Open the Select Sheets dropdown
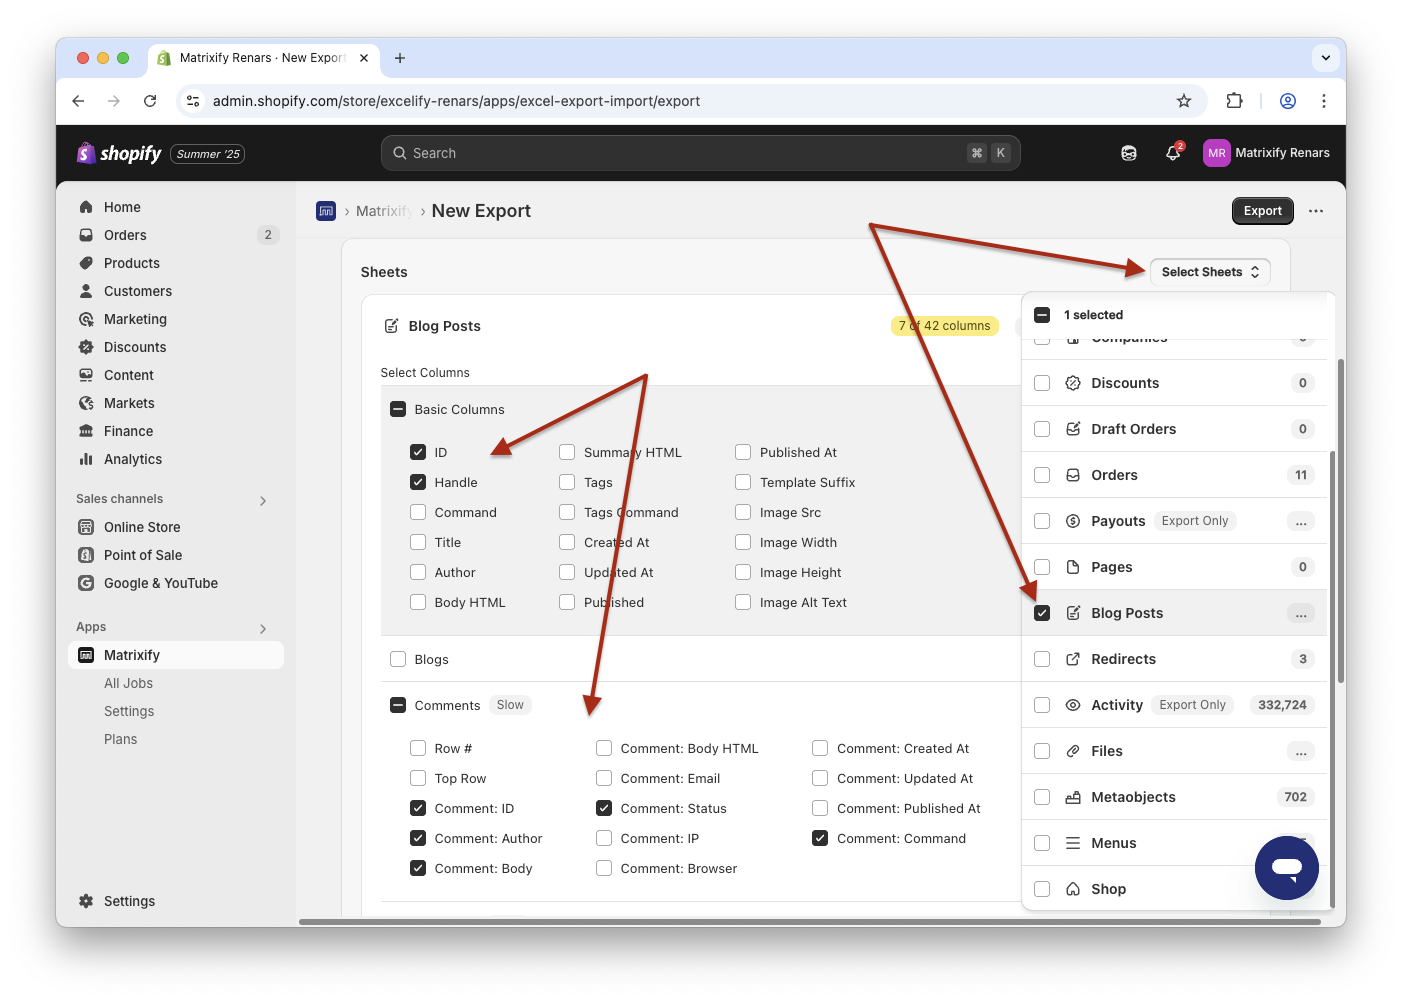1402x1001 pixels. click(x=1209, y=272)
